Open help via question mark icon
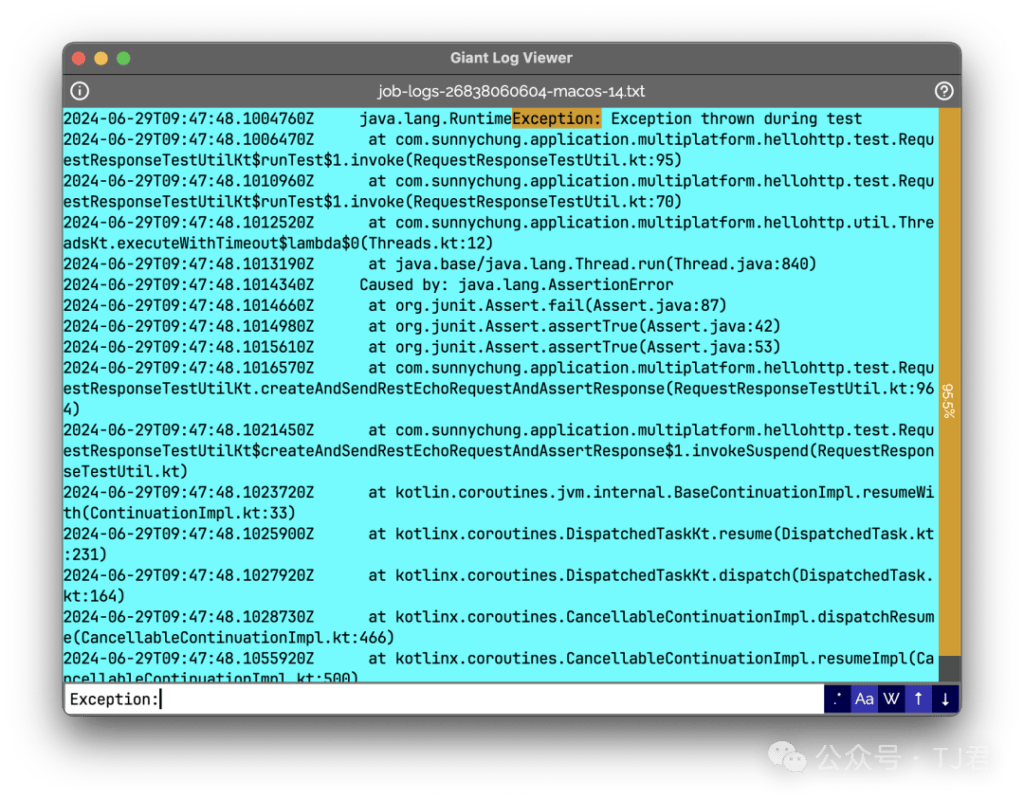Viewport: 1024px width, 799px height. pos(943,91)
